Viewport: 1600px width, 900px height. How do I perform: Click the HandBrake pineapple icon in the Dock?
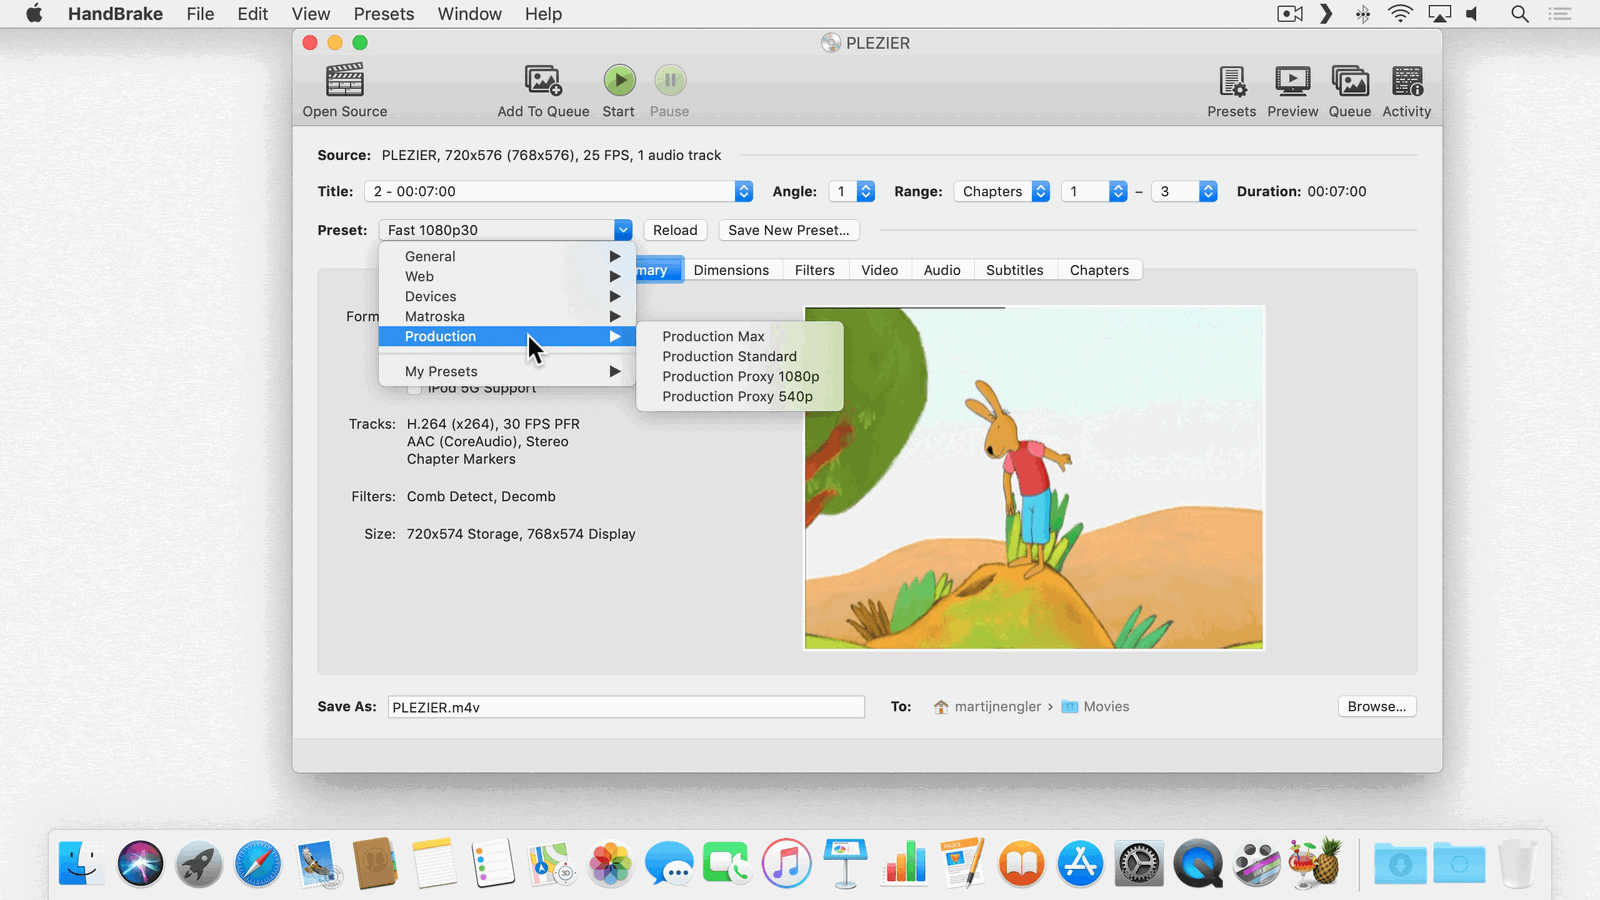pos(1315,863)
